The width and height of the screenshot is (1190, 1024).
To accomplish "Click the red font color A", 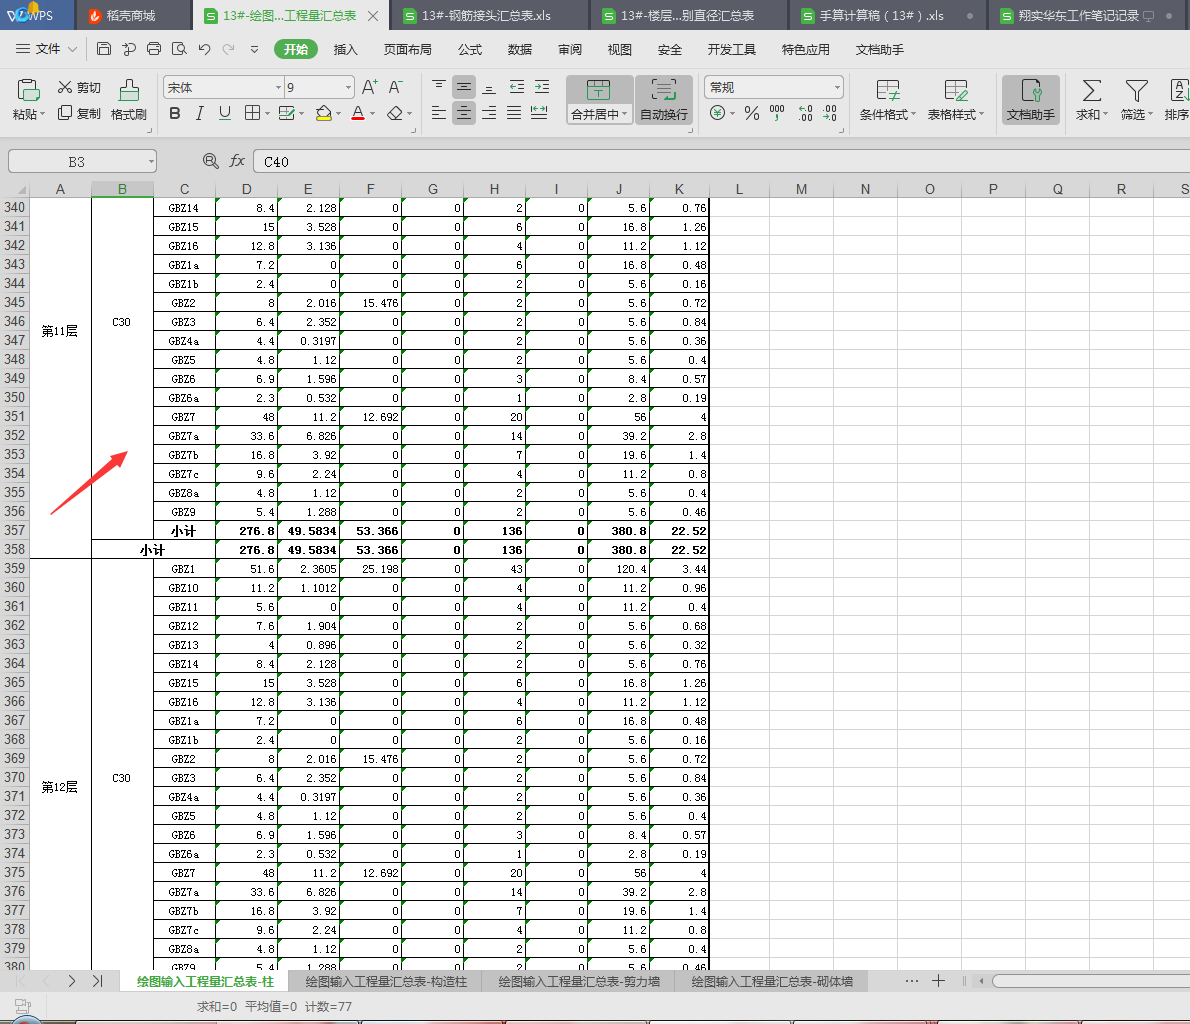I will tap(358, 113).
